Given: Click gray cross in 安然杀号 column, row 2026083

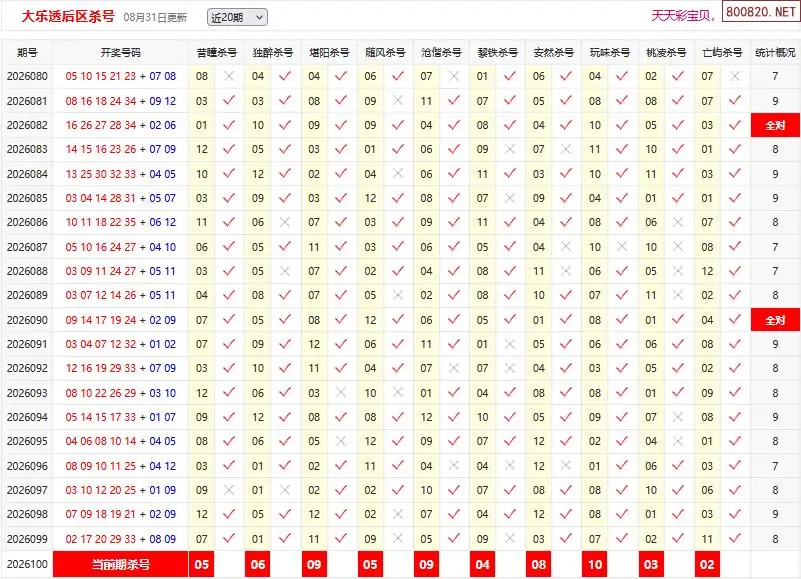Looking at the screenshot, I should pyautogui.click(x=566, y=149).
